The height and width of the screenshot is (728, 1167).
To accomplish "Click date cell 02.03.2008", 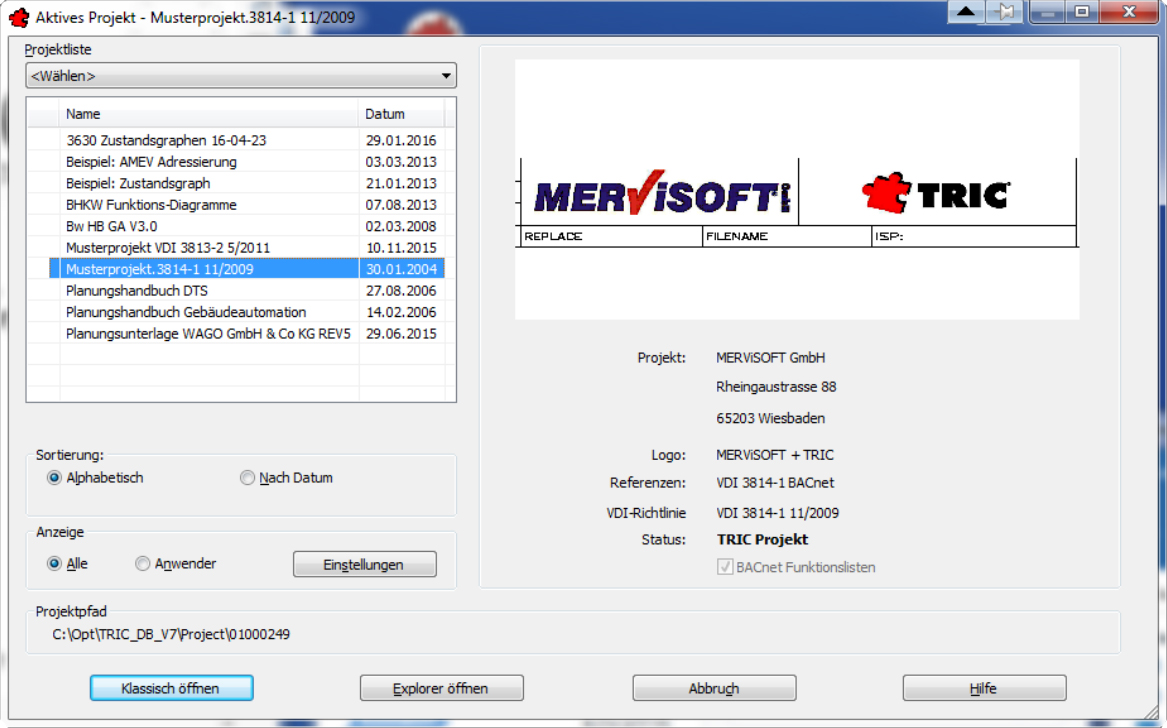I will [401, 226].
